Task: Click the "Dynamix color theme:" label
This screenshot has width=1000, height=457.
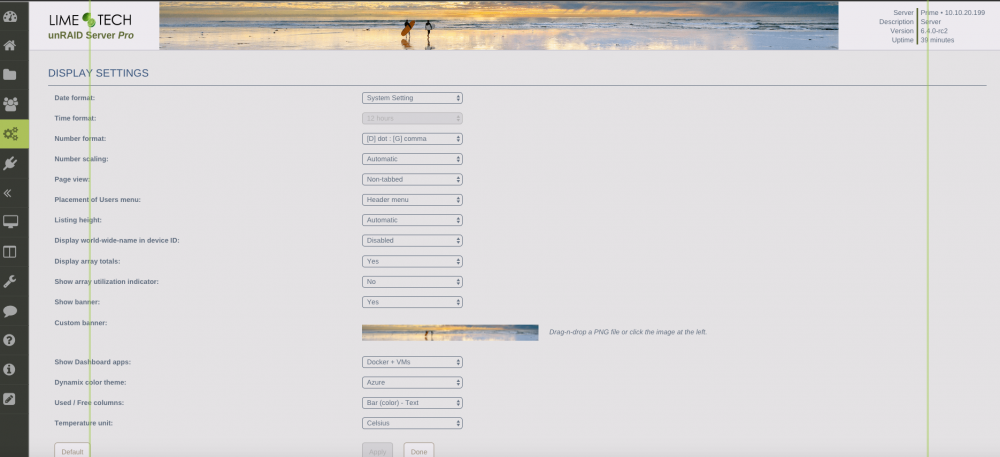Action: point(91,382)
